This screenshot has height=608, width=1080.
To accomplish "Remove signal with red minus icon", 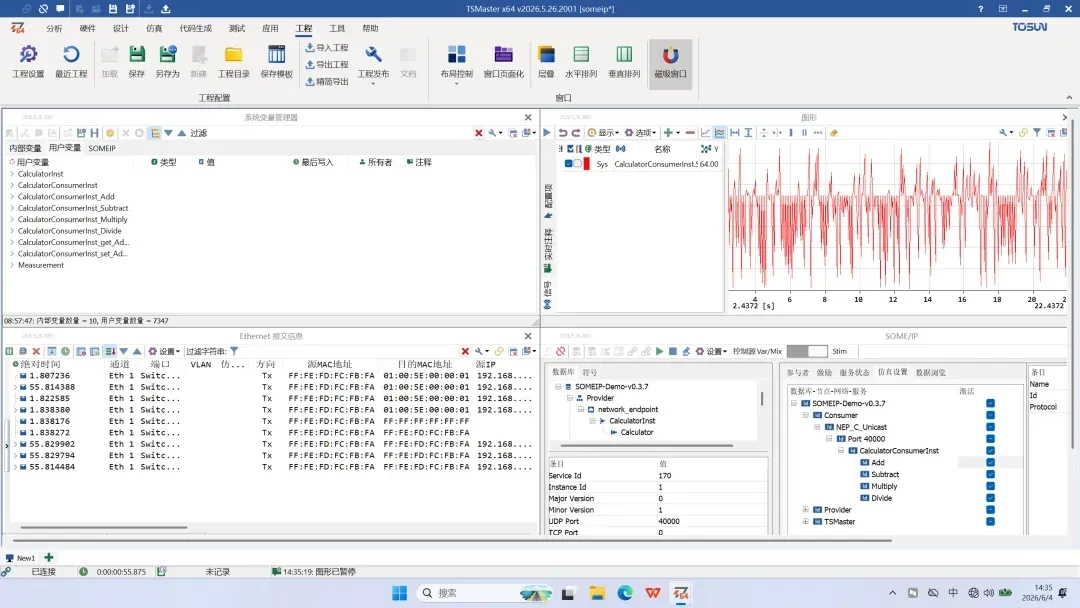I will [x=689, y=133].
